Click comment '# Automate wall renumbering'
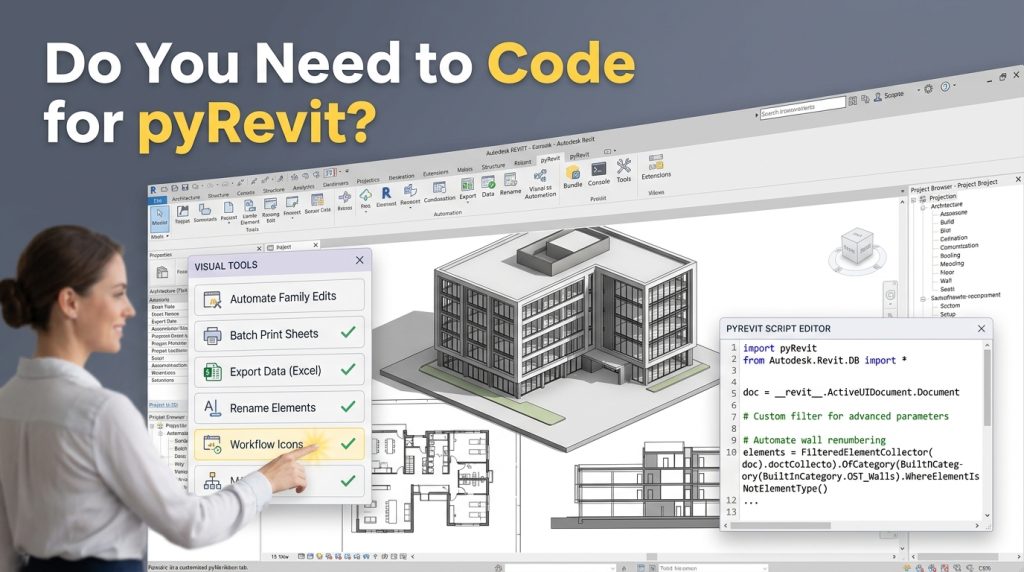 pyautogui.click(x=814, y=440)
